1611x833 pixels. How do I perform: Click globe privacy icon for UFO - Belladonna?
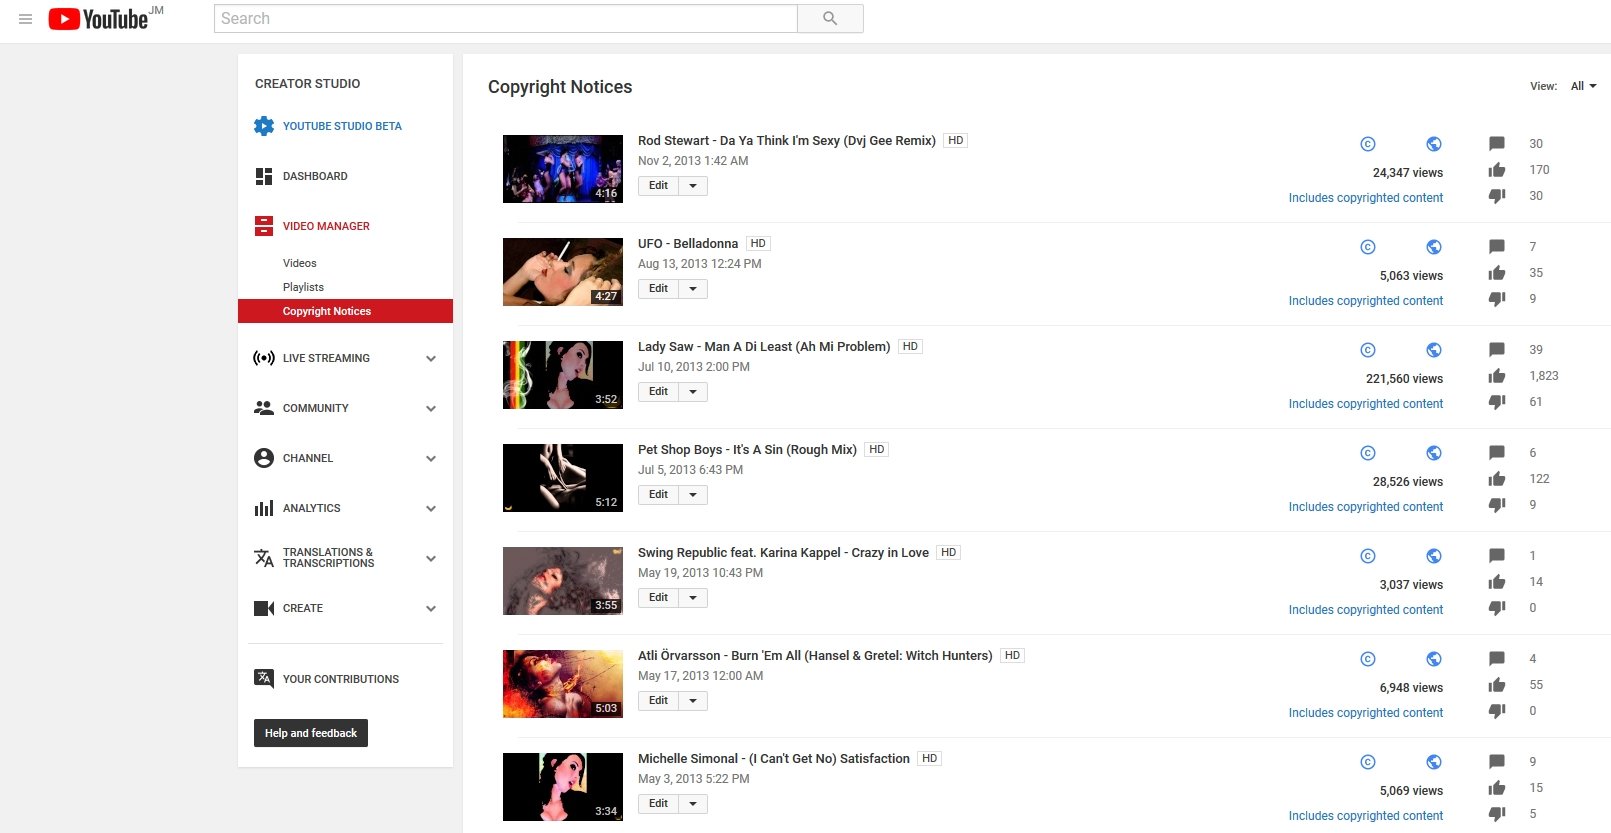coord(1434,247)
